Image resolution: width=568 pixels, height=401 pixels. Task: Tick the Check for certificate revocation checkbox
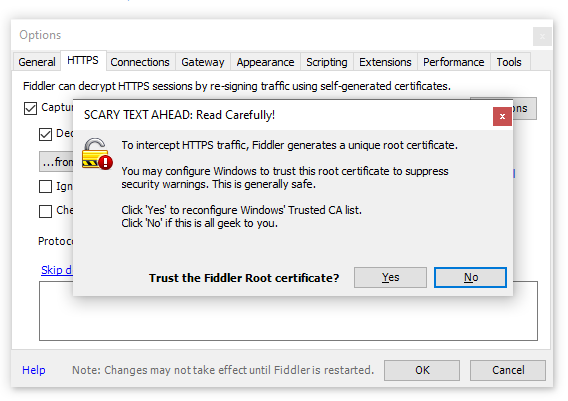pyautogui.click(x=45, y=211)
